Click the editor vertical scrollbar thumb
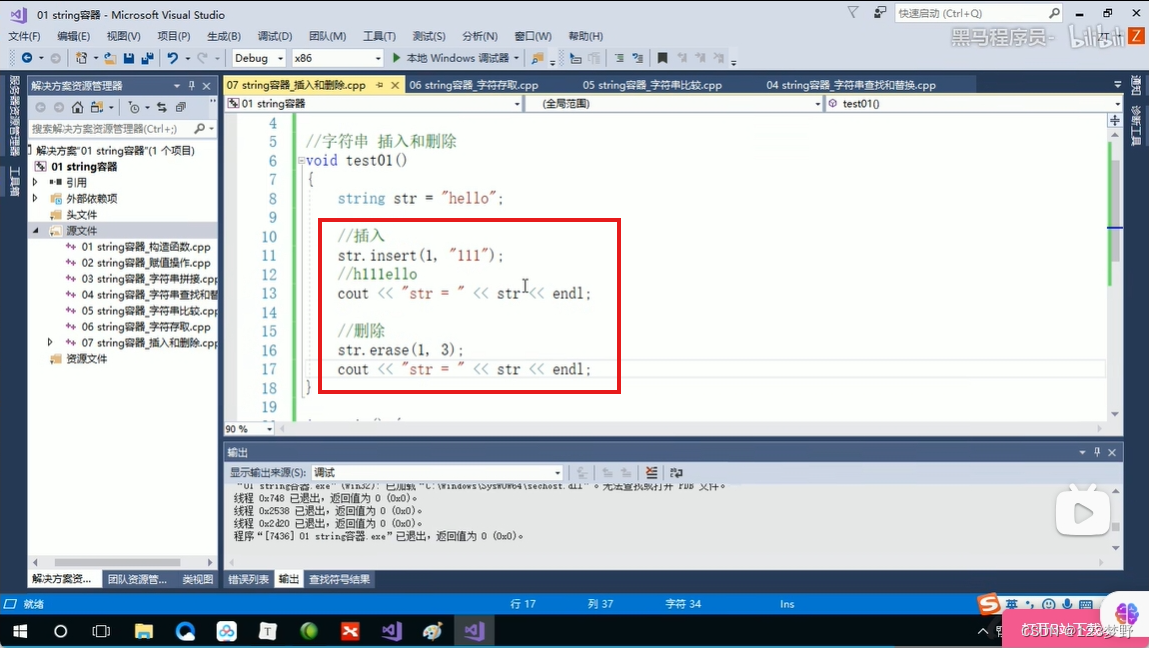The height and width of the screenshot is (648, 1149). click(x=1115, y=213)
